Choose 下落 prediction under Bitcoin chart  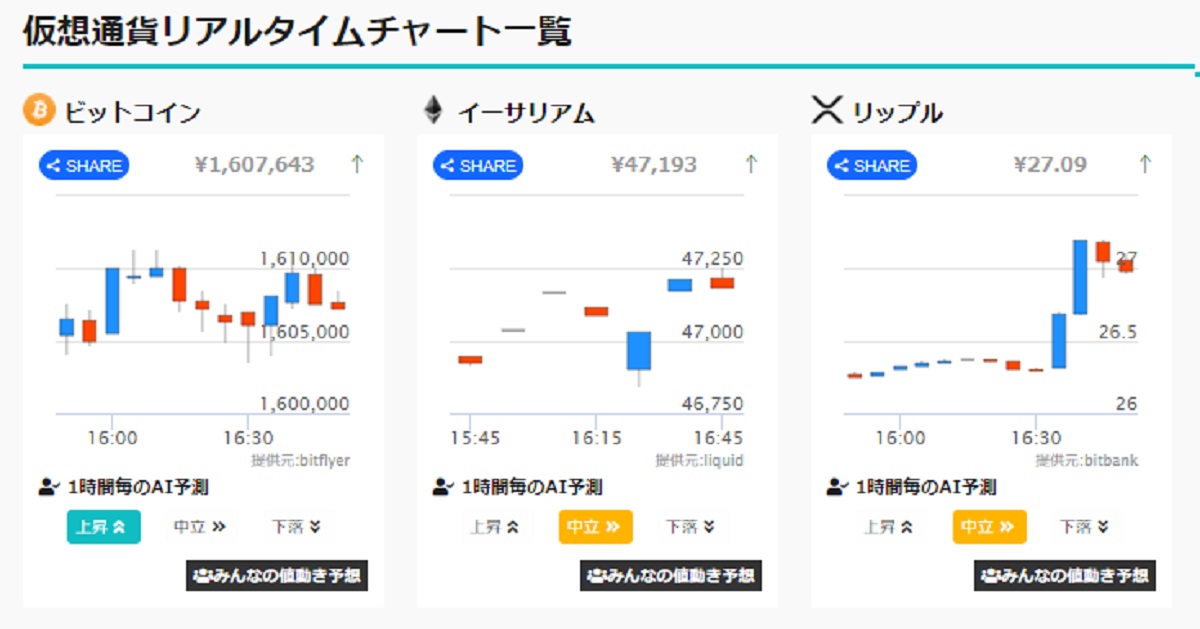[297, 527]
